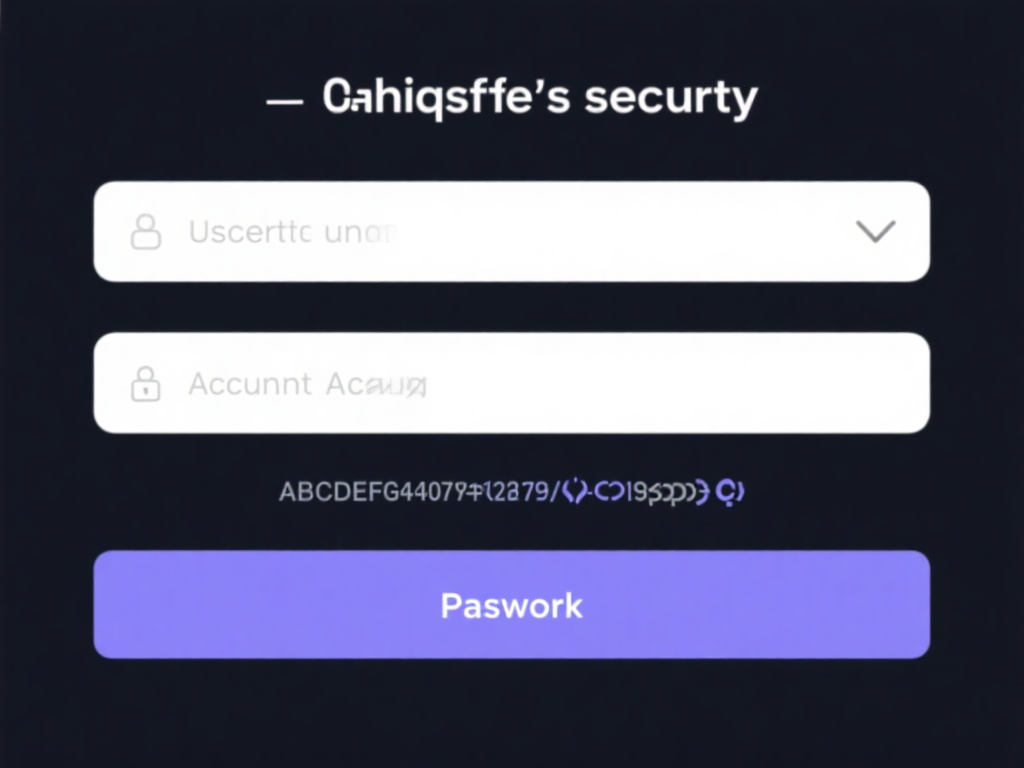Click the garbled glyphs after "Accunnt Aca"
This screenshot has width=1024, height=768.
pos(398,385)
